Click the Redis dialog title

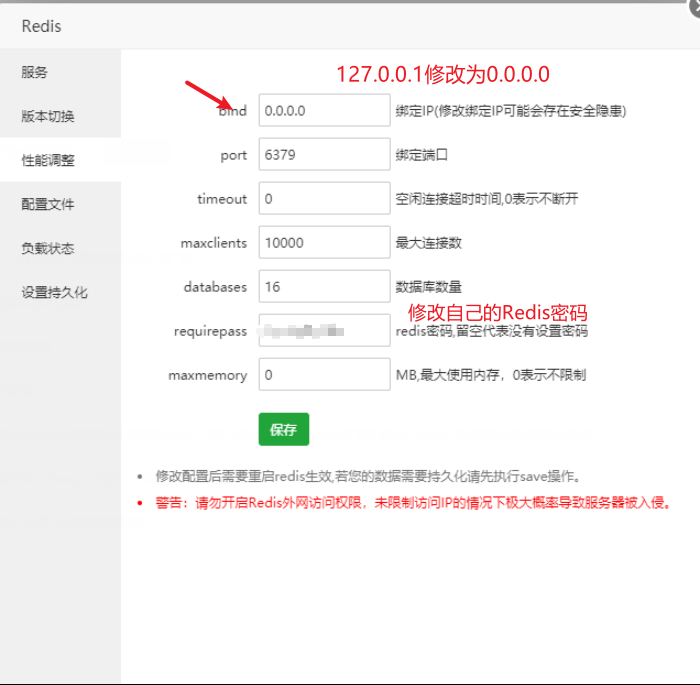point(42,26)
